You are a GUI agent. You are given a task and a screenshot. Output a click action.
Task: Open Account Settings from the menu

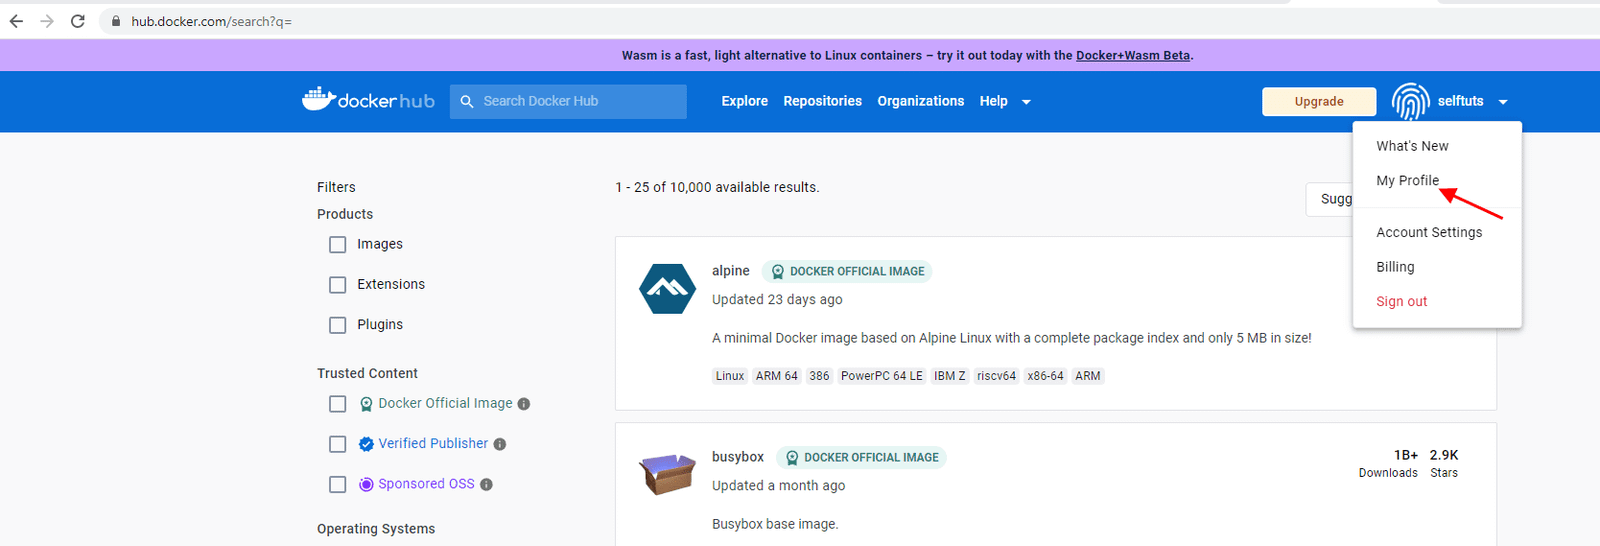[x=1429, y=232]
